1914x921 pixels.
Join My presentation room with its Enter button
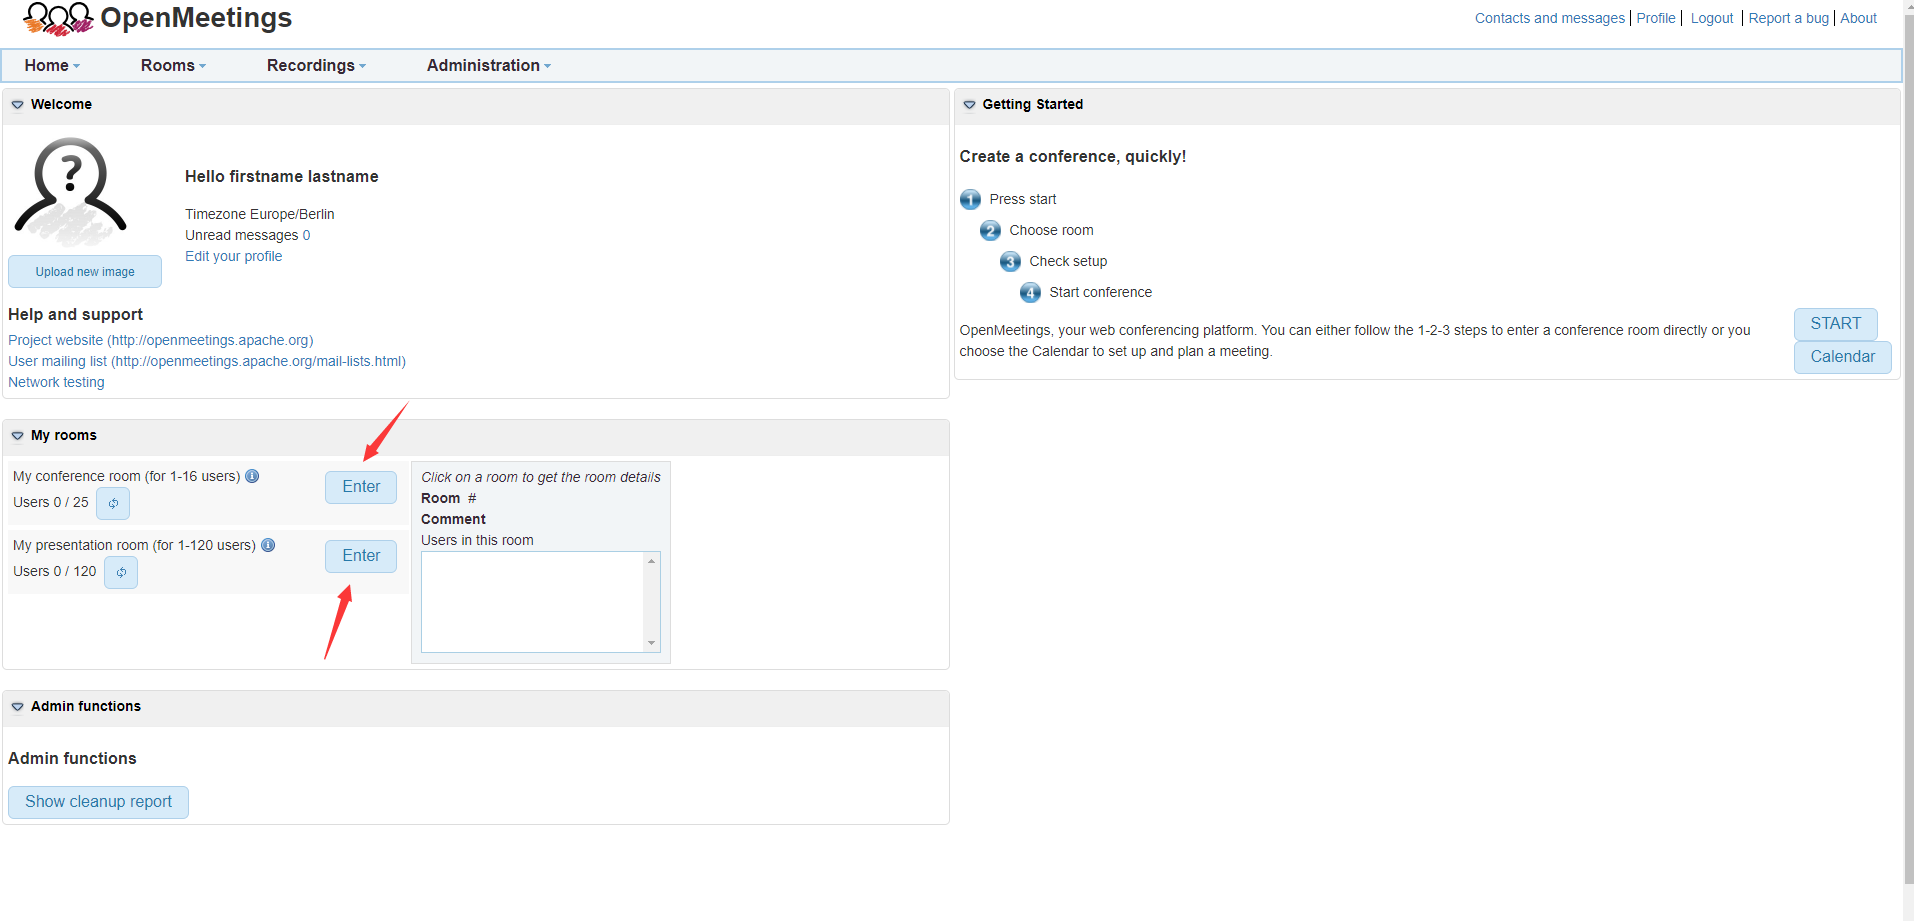click(x=361, y=556)
